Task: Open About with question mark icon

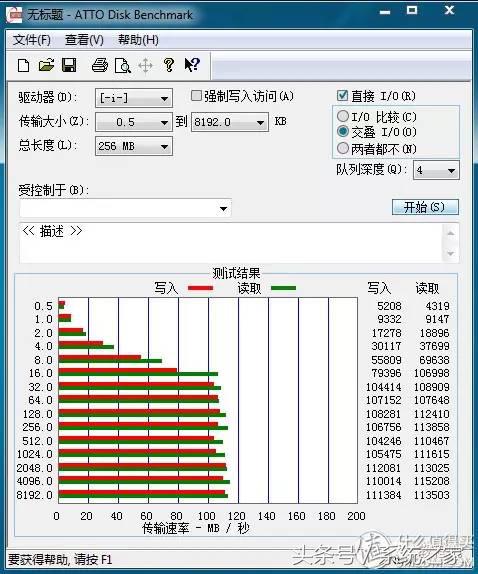Action: pos(169,65)
